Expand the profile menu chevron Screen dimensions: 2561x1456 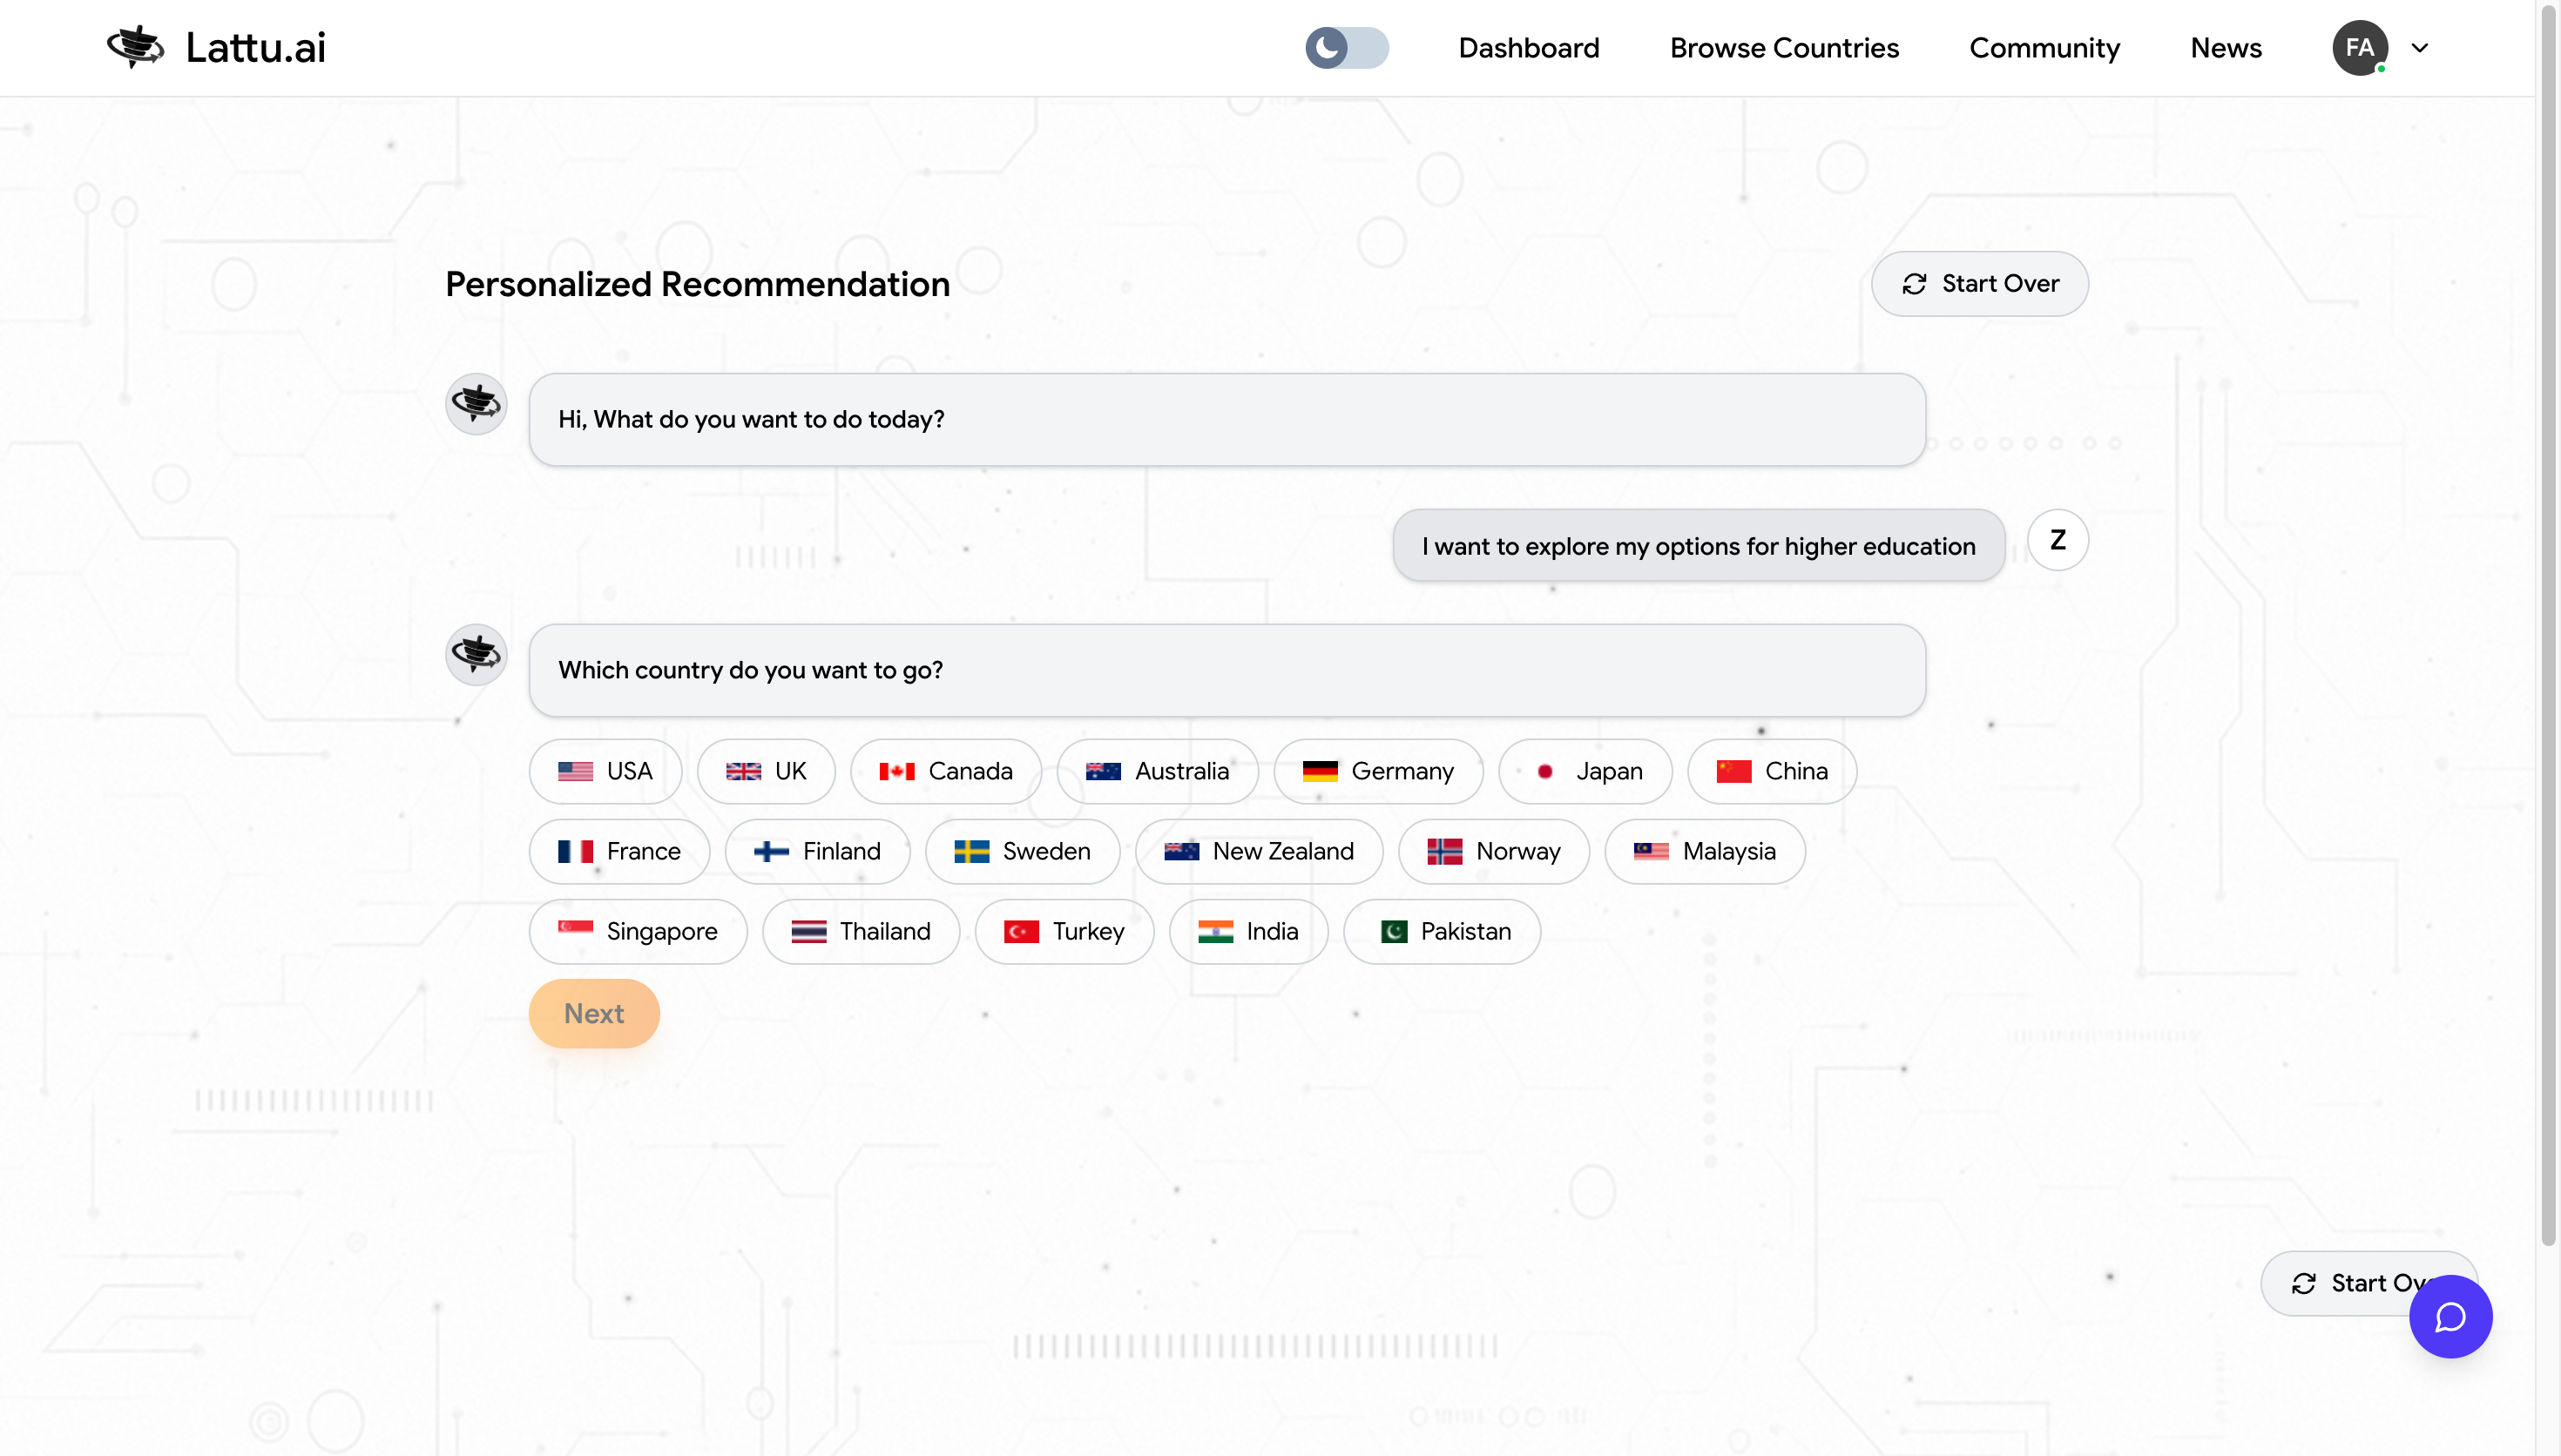click(2419, 47)
